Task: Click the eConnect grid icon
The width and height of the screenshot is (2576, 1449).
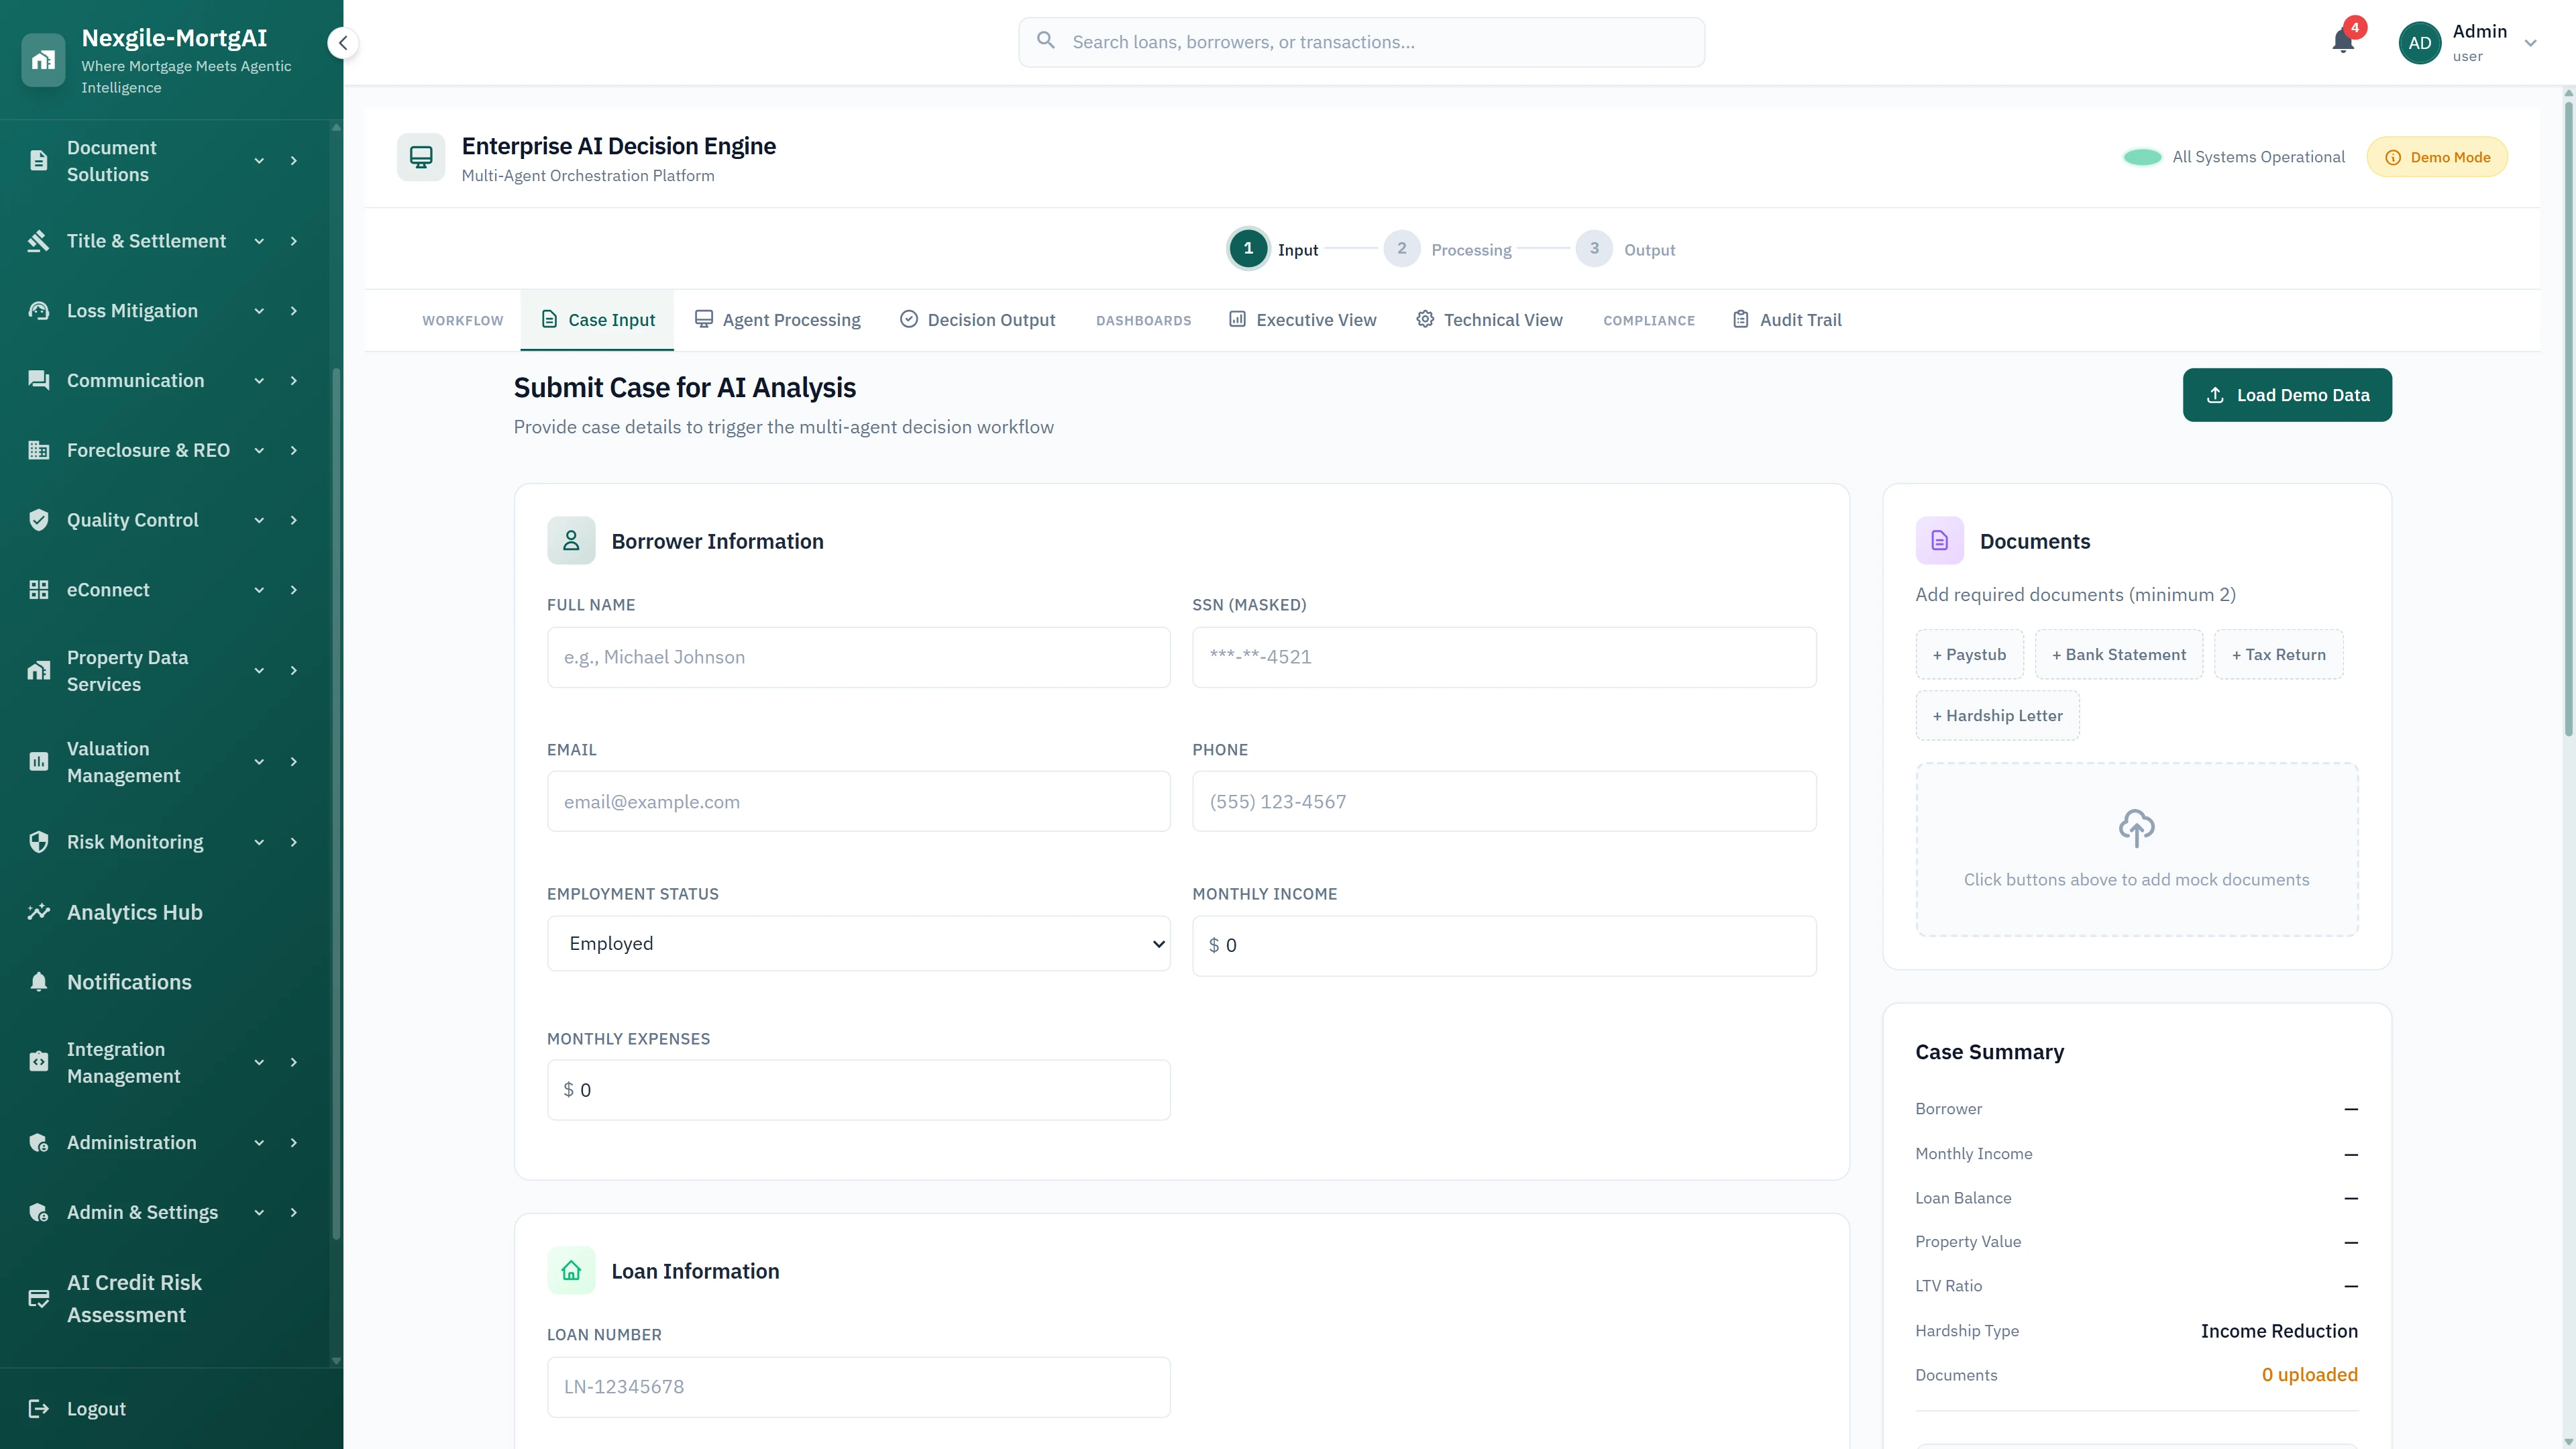Action: pyautogui.click(x=38, y=589)
